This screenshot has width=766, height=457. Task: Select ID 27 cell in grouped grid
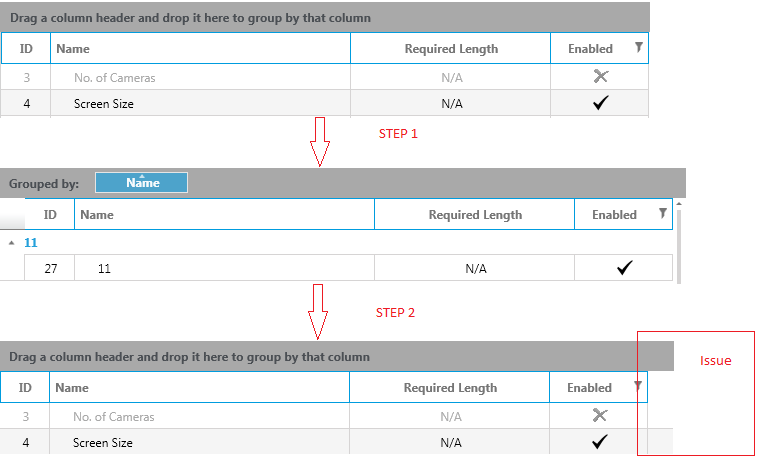point(50,268)
